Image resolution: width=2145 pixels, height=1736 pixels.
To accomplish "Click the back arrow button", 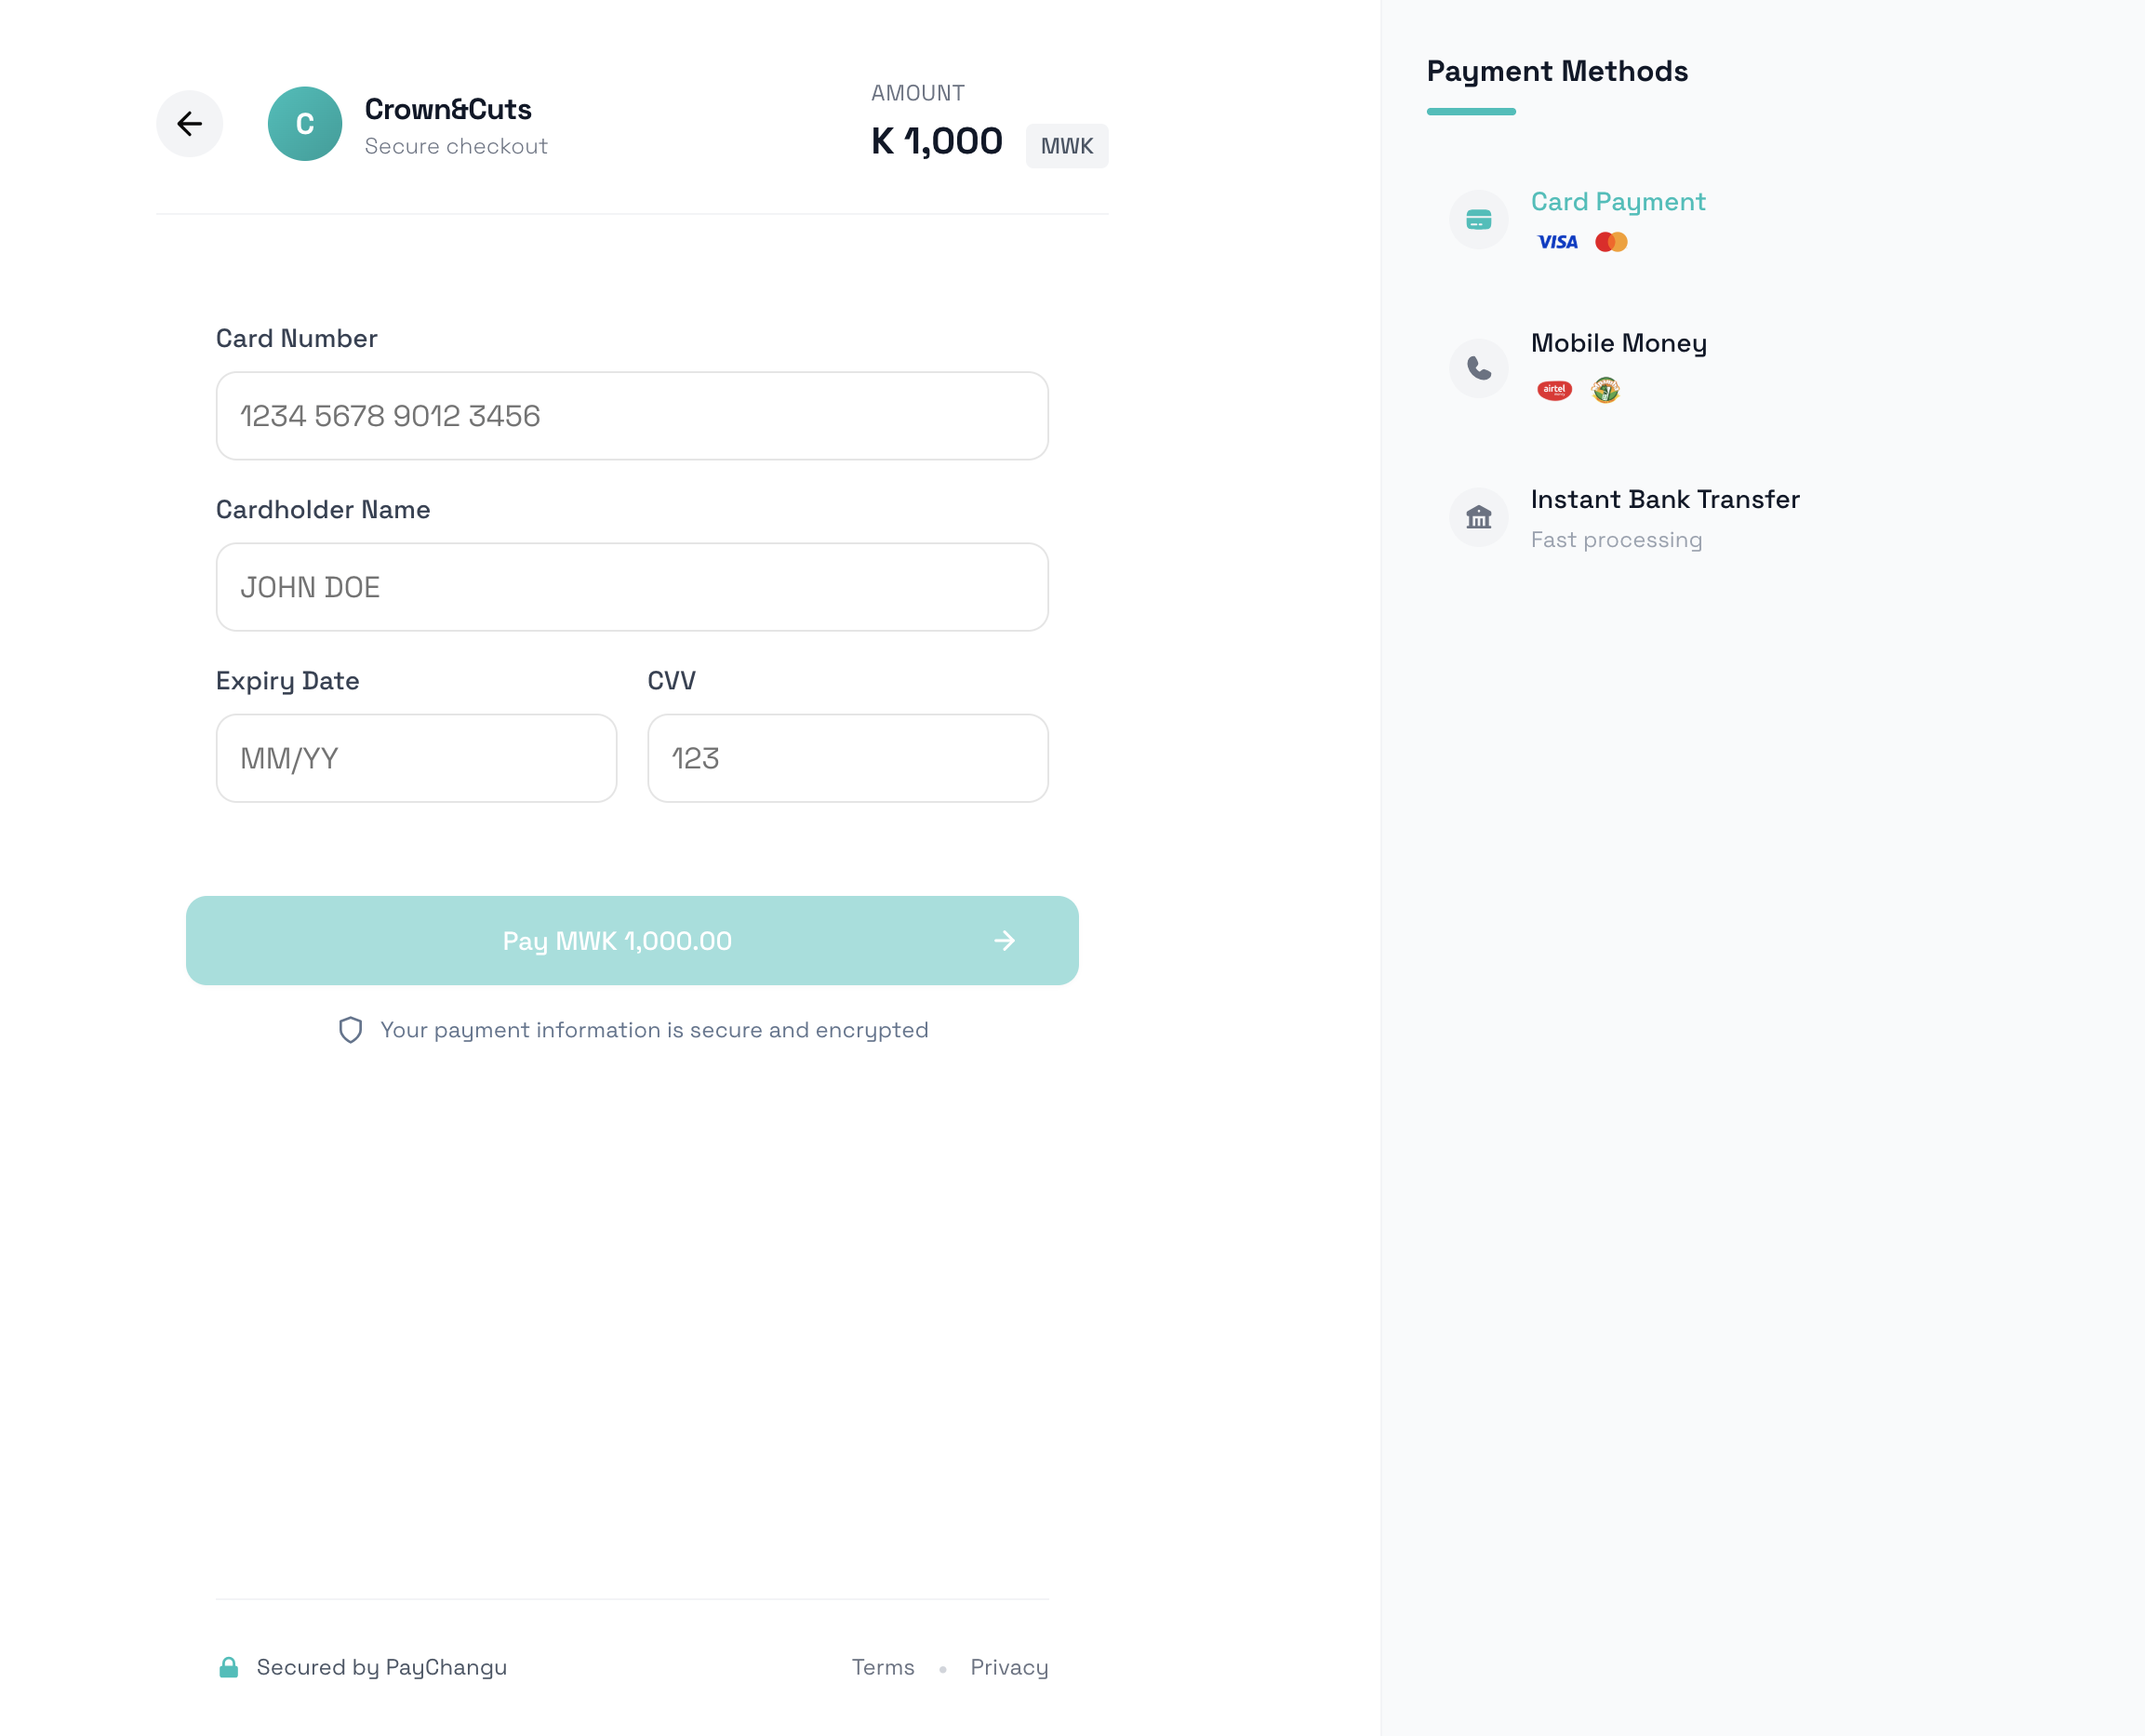I will point(189,124).
